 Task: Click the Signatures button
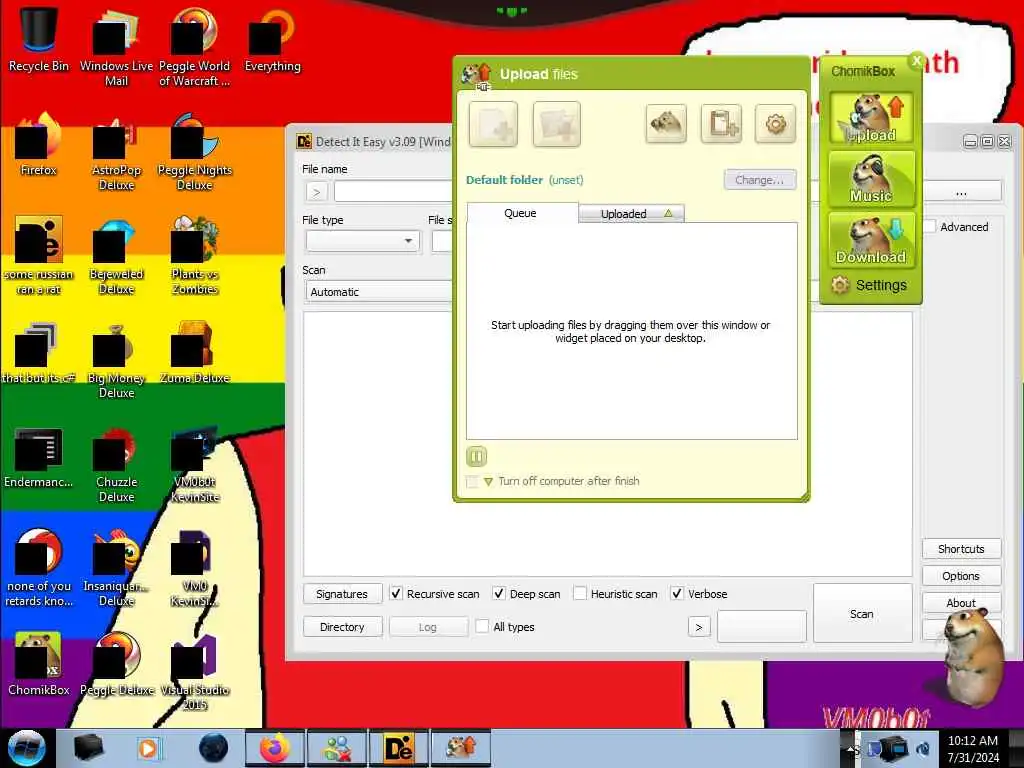tap(342, 594)
